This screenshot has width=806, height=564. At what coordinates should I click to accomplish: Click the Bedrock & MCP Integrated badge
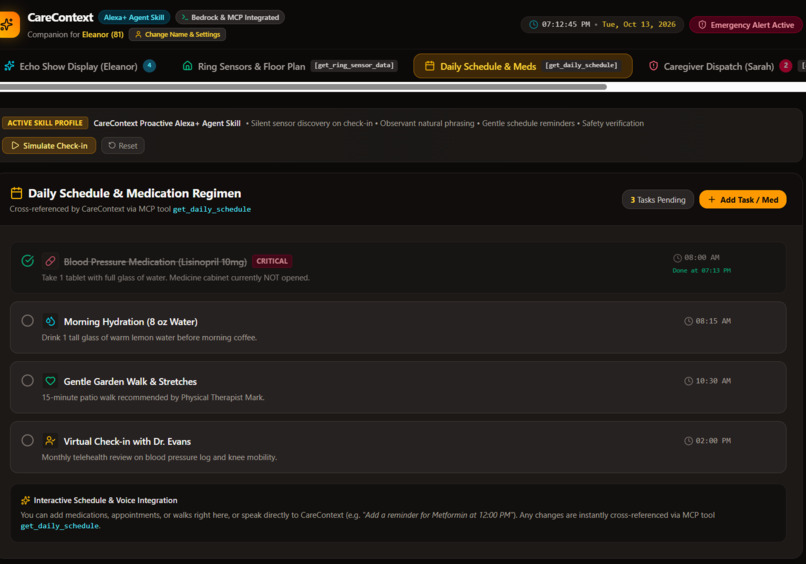click(230, 17)
